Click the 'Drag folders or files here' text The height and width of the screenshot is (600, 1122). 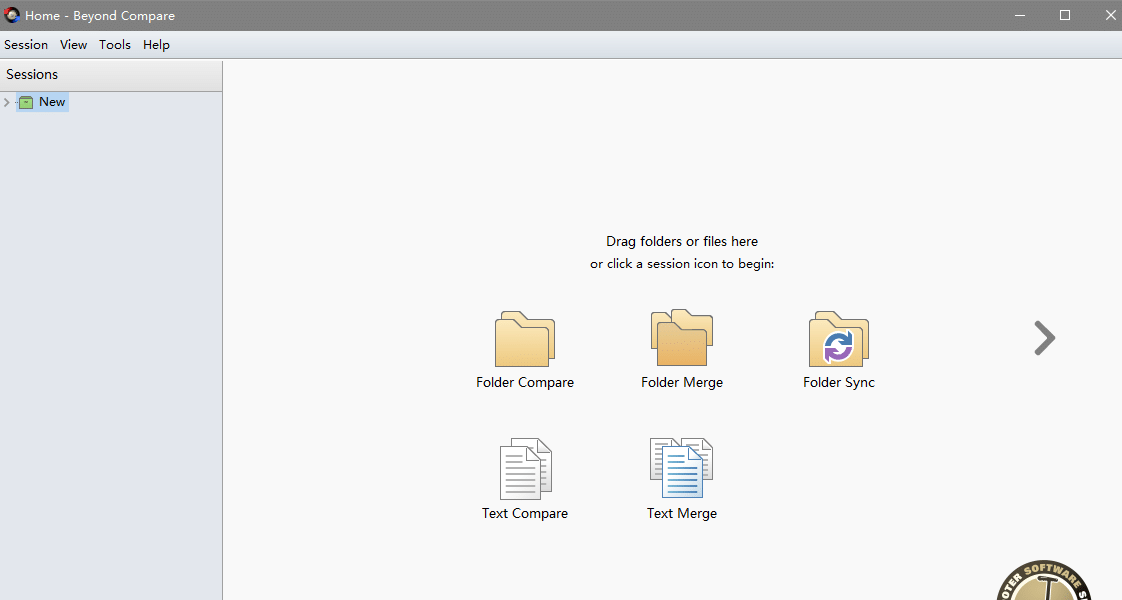click(x=682, y=241)
